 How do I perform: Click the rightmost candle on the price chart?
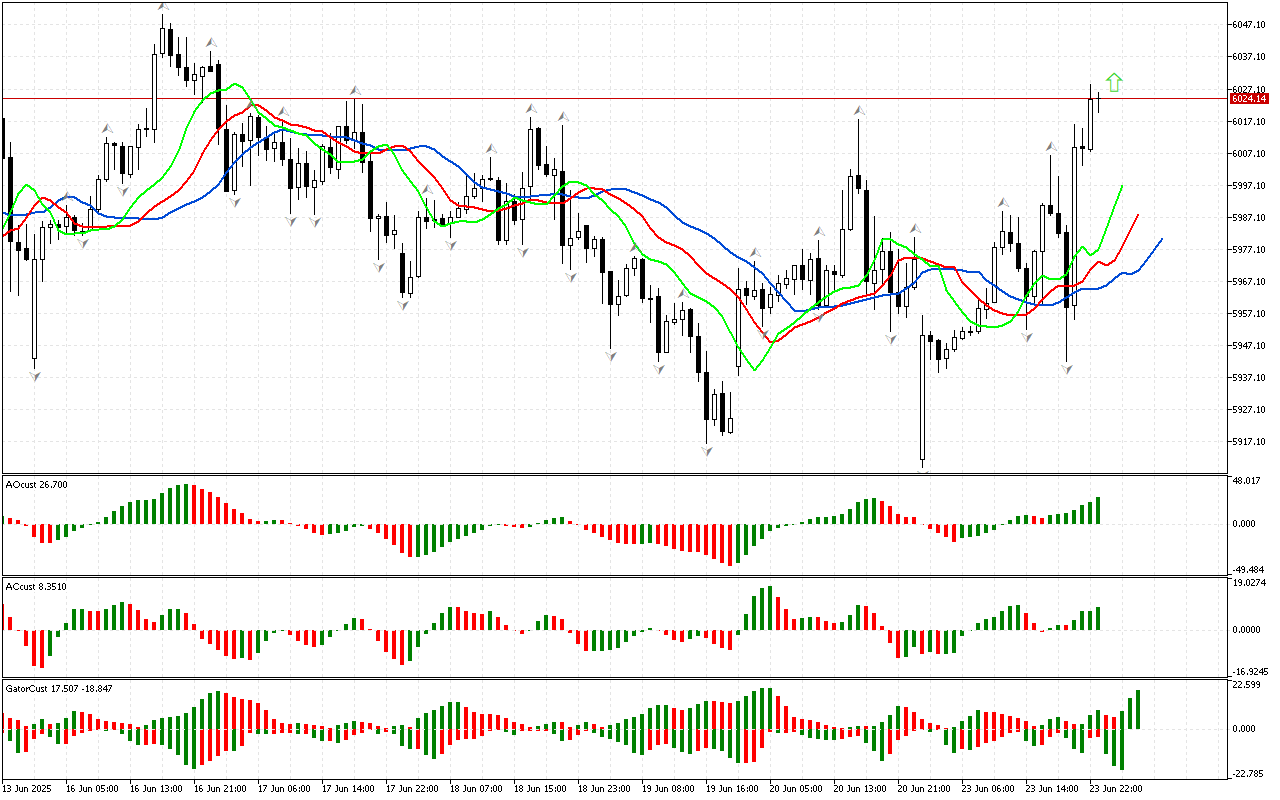(1098, 102)
